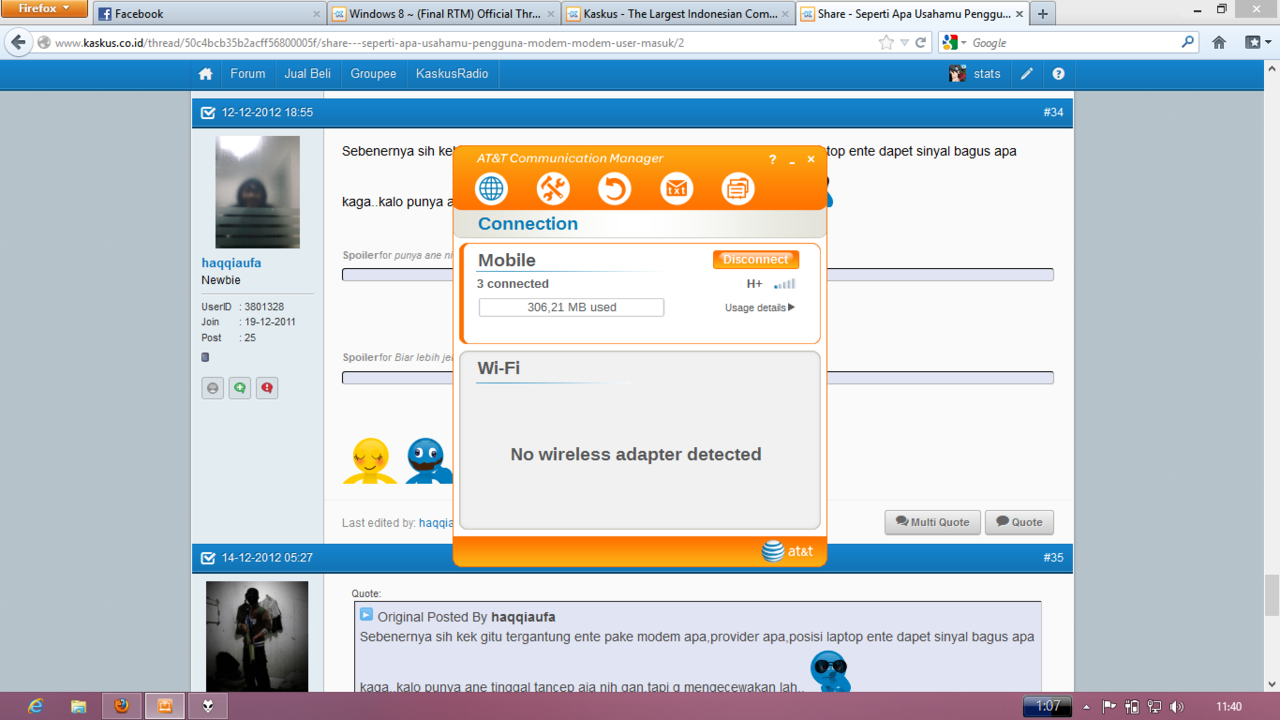Open a new Firefox tab
This screenshot has height=720, width=1280.
pyautogui.click(x=1043, y=14)
